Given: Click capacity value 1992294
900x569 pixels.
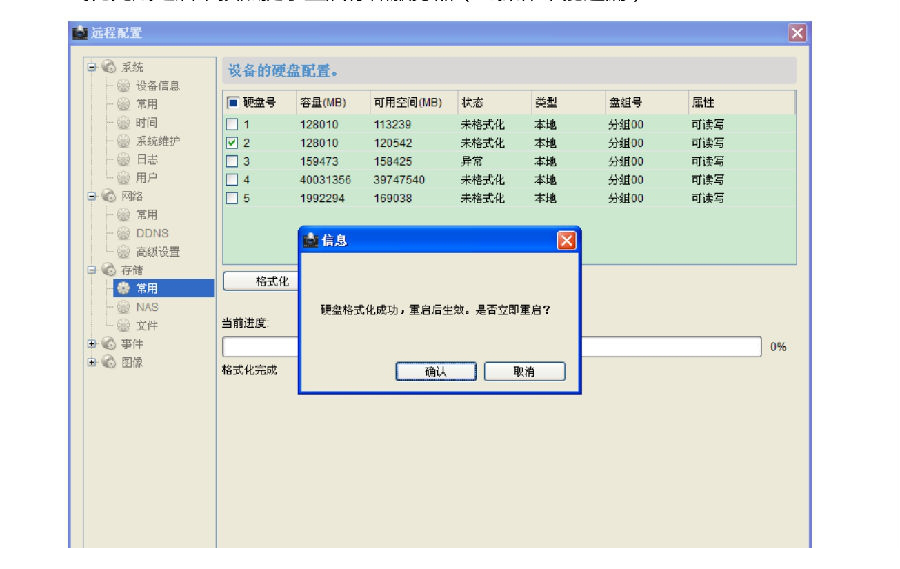Looking at the screenshot, I should pos(322,198).
